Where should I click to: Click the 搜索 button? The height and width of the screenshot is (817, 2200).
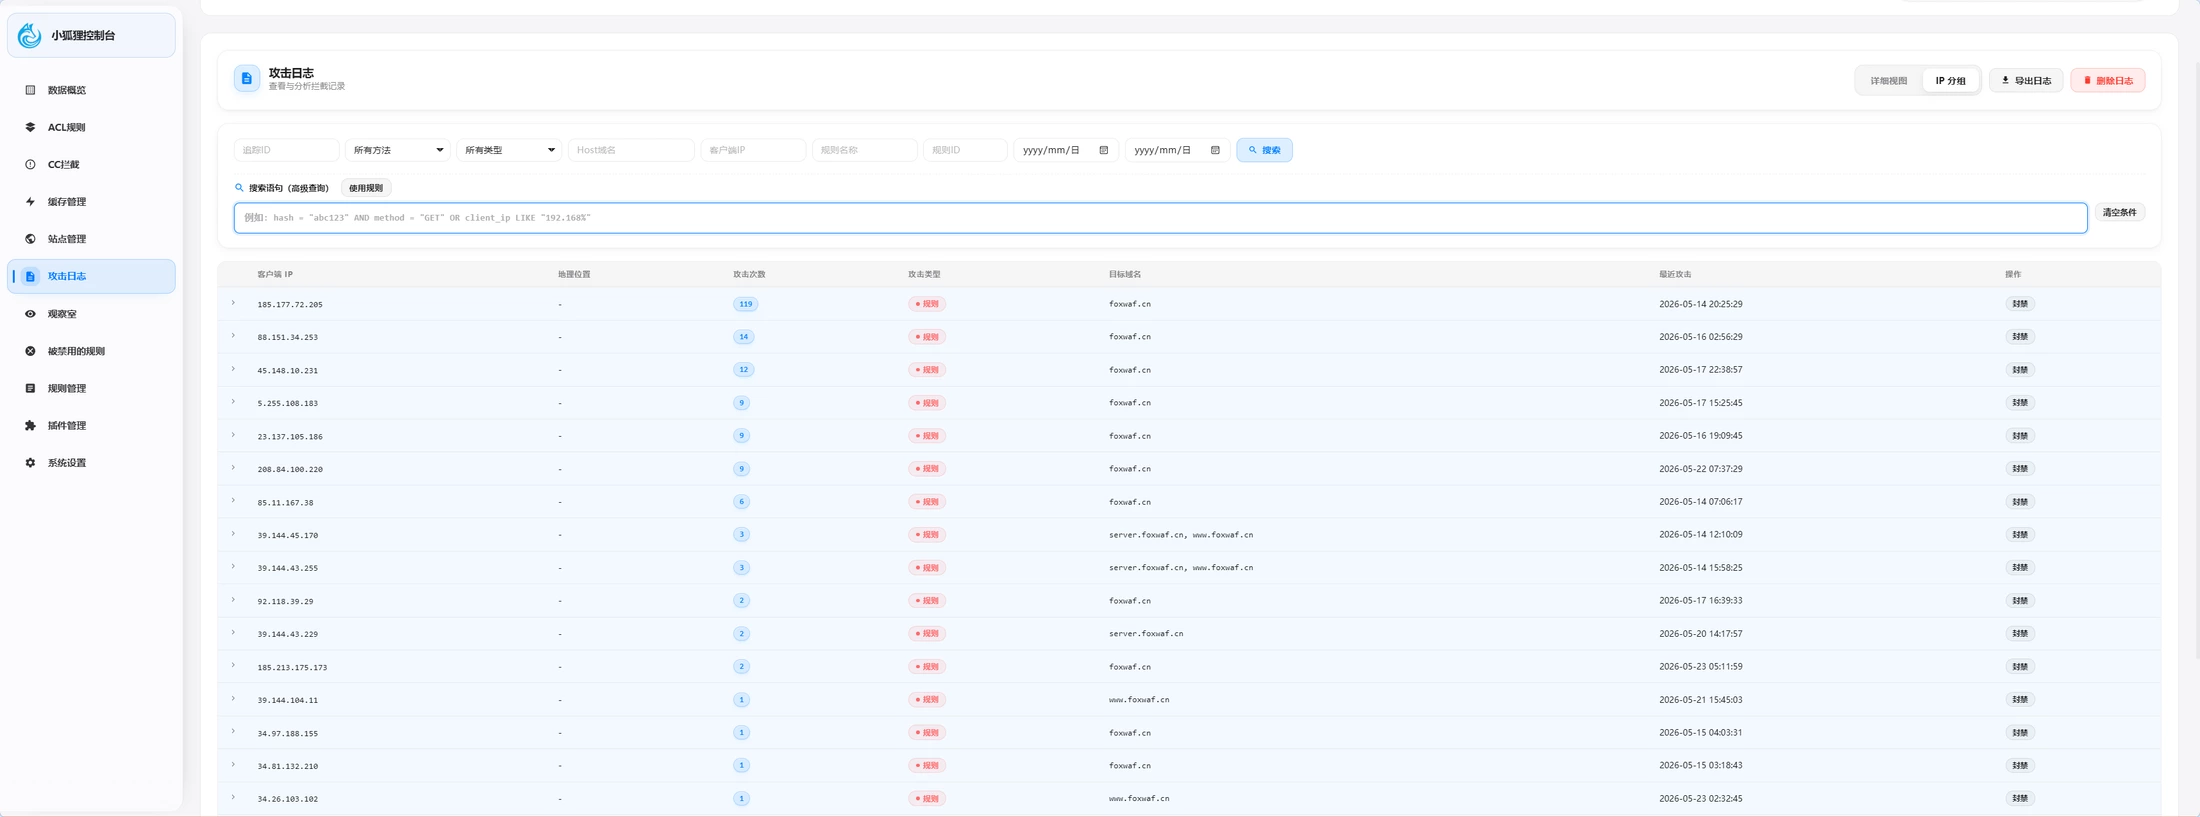click(1264, 150)
